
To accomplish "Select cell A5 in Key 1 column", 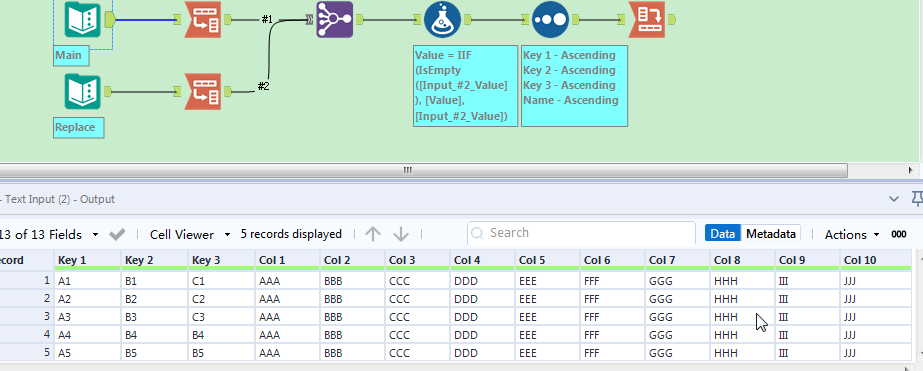I will (88, 352).
